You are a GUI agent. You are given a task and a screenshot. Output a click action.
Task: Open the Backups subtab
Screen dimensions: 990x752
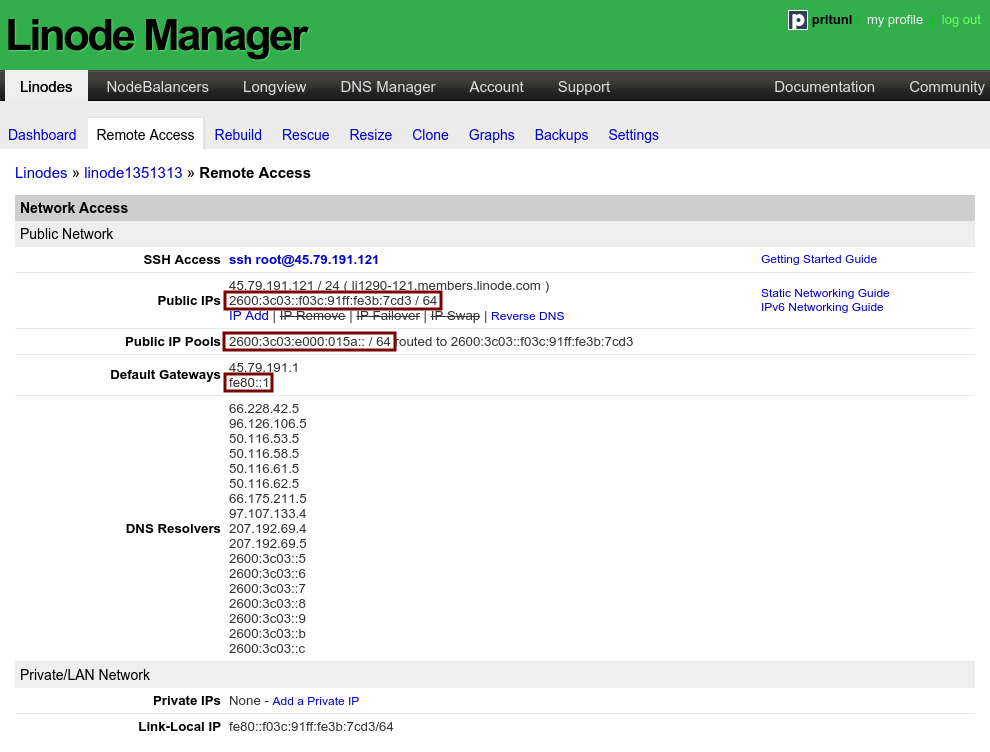561,135
